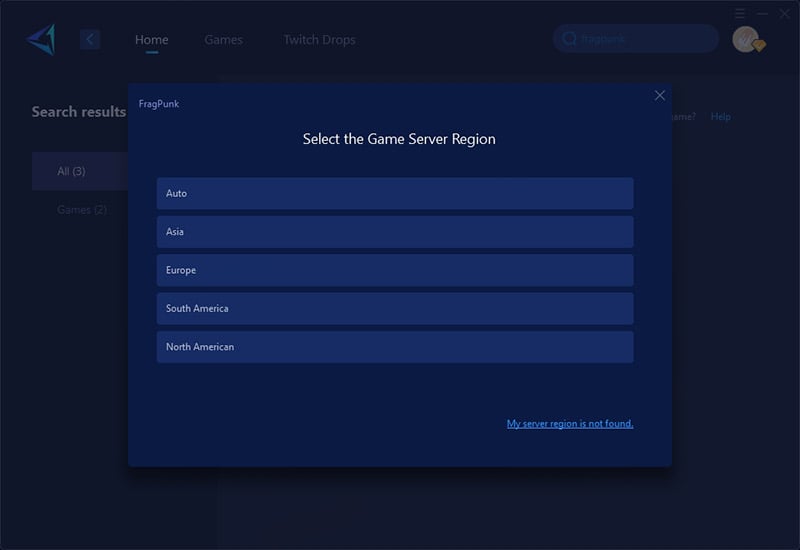
Task: Select the All (3) filter
Action: 80,171
